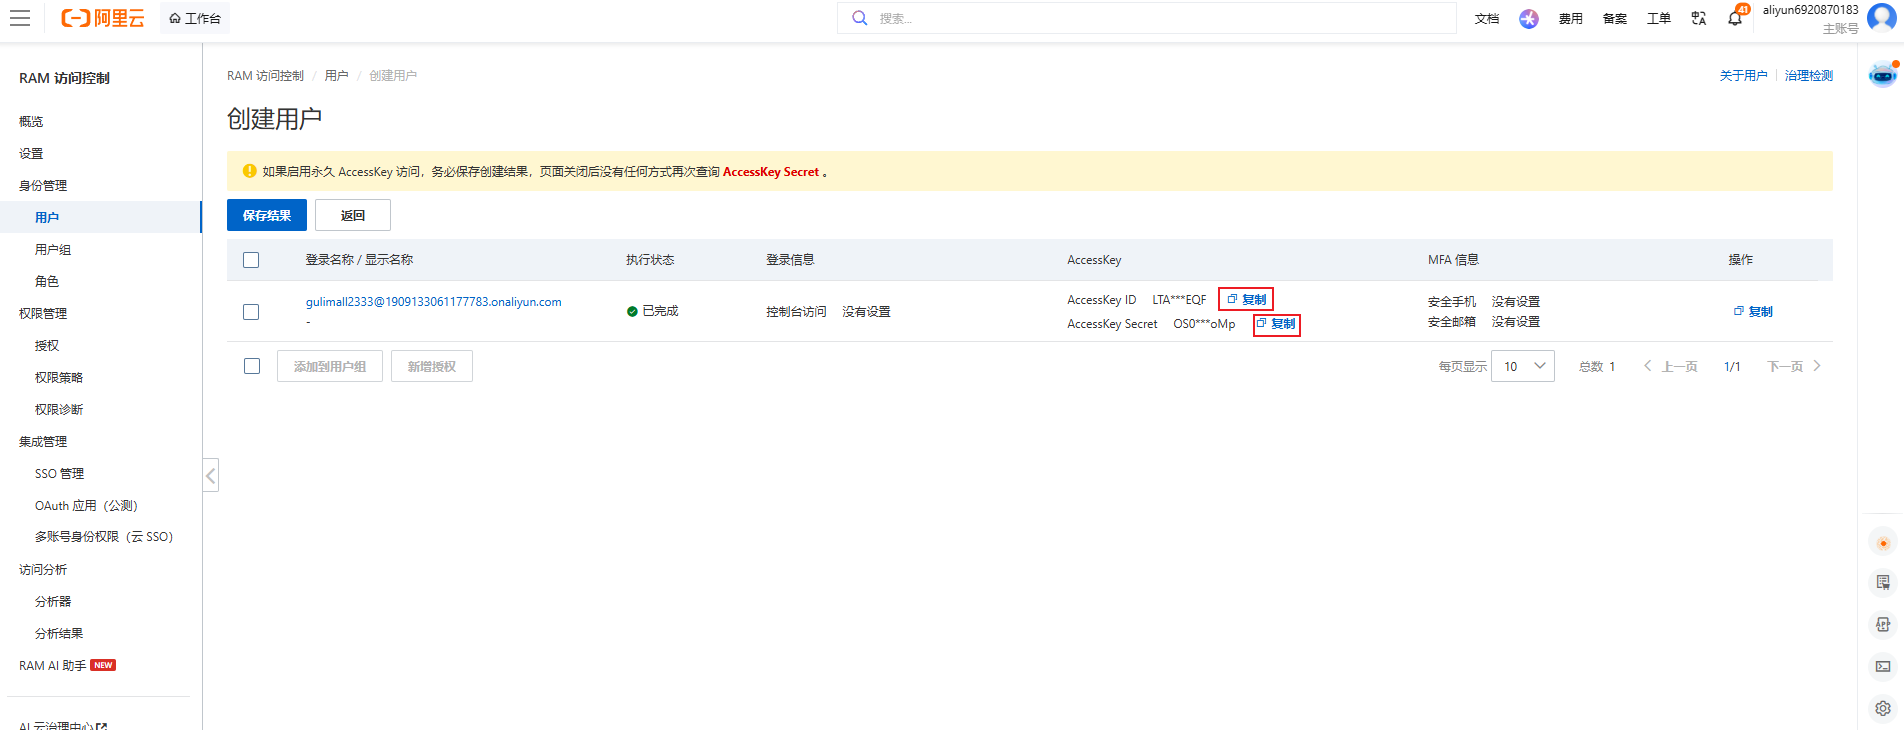
Task: Open 费用 in the top bar
Action: 1571,18
